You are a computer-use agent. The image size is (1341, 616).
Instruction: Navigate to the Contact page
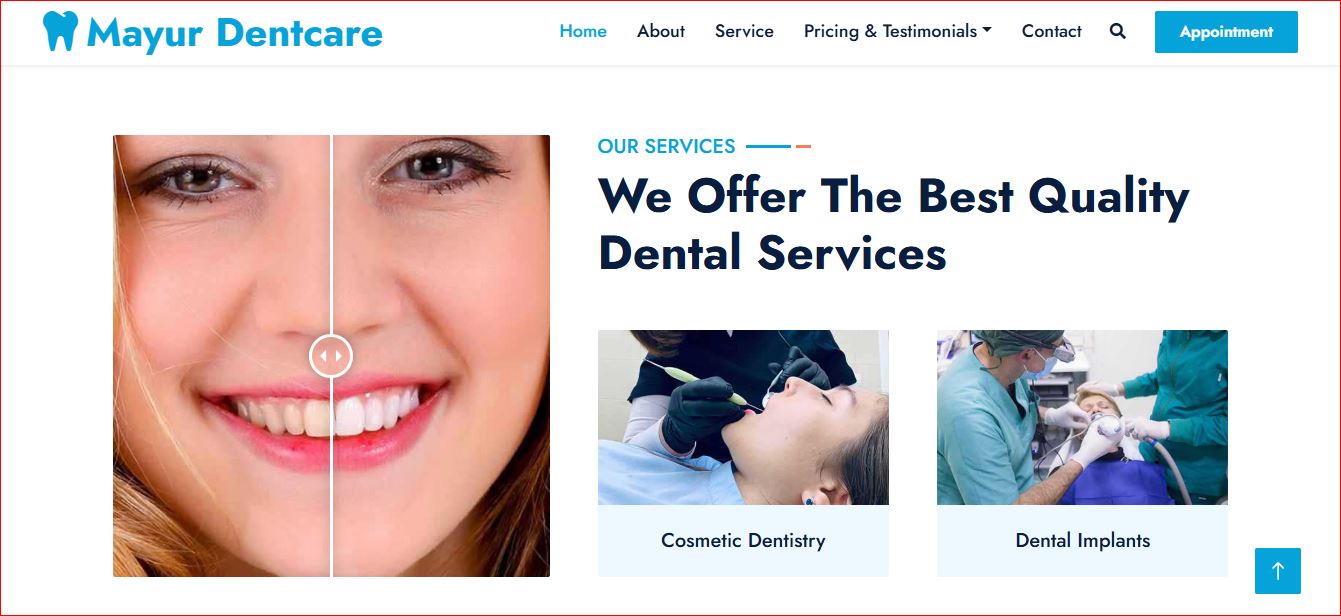1052,31
